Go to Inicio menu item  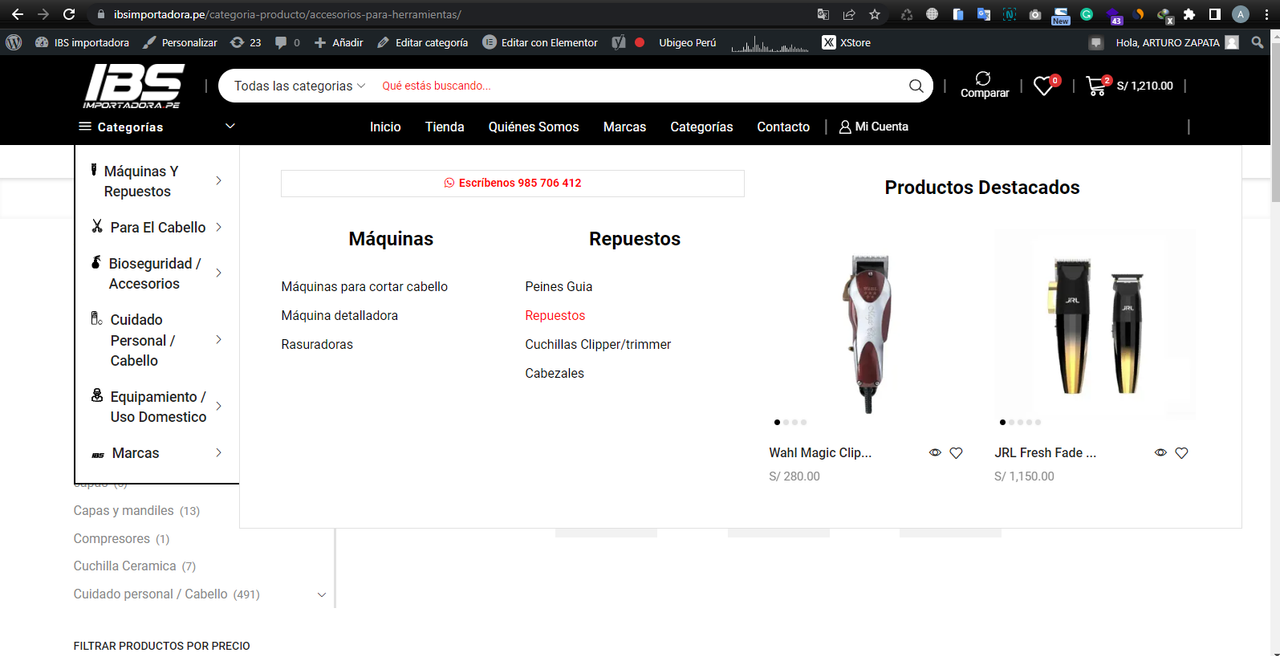[x=385, y=127]
